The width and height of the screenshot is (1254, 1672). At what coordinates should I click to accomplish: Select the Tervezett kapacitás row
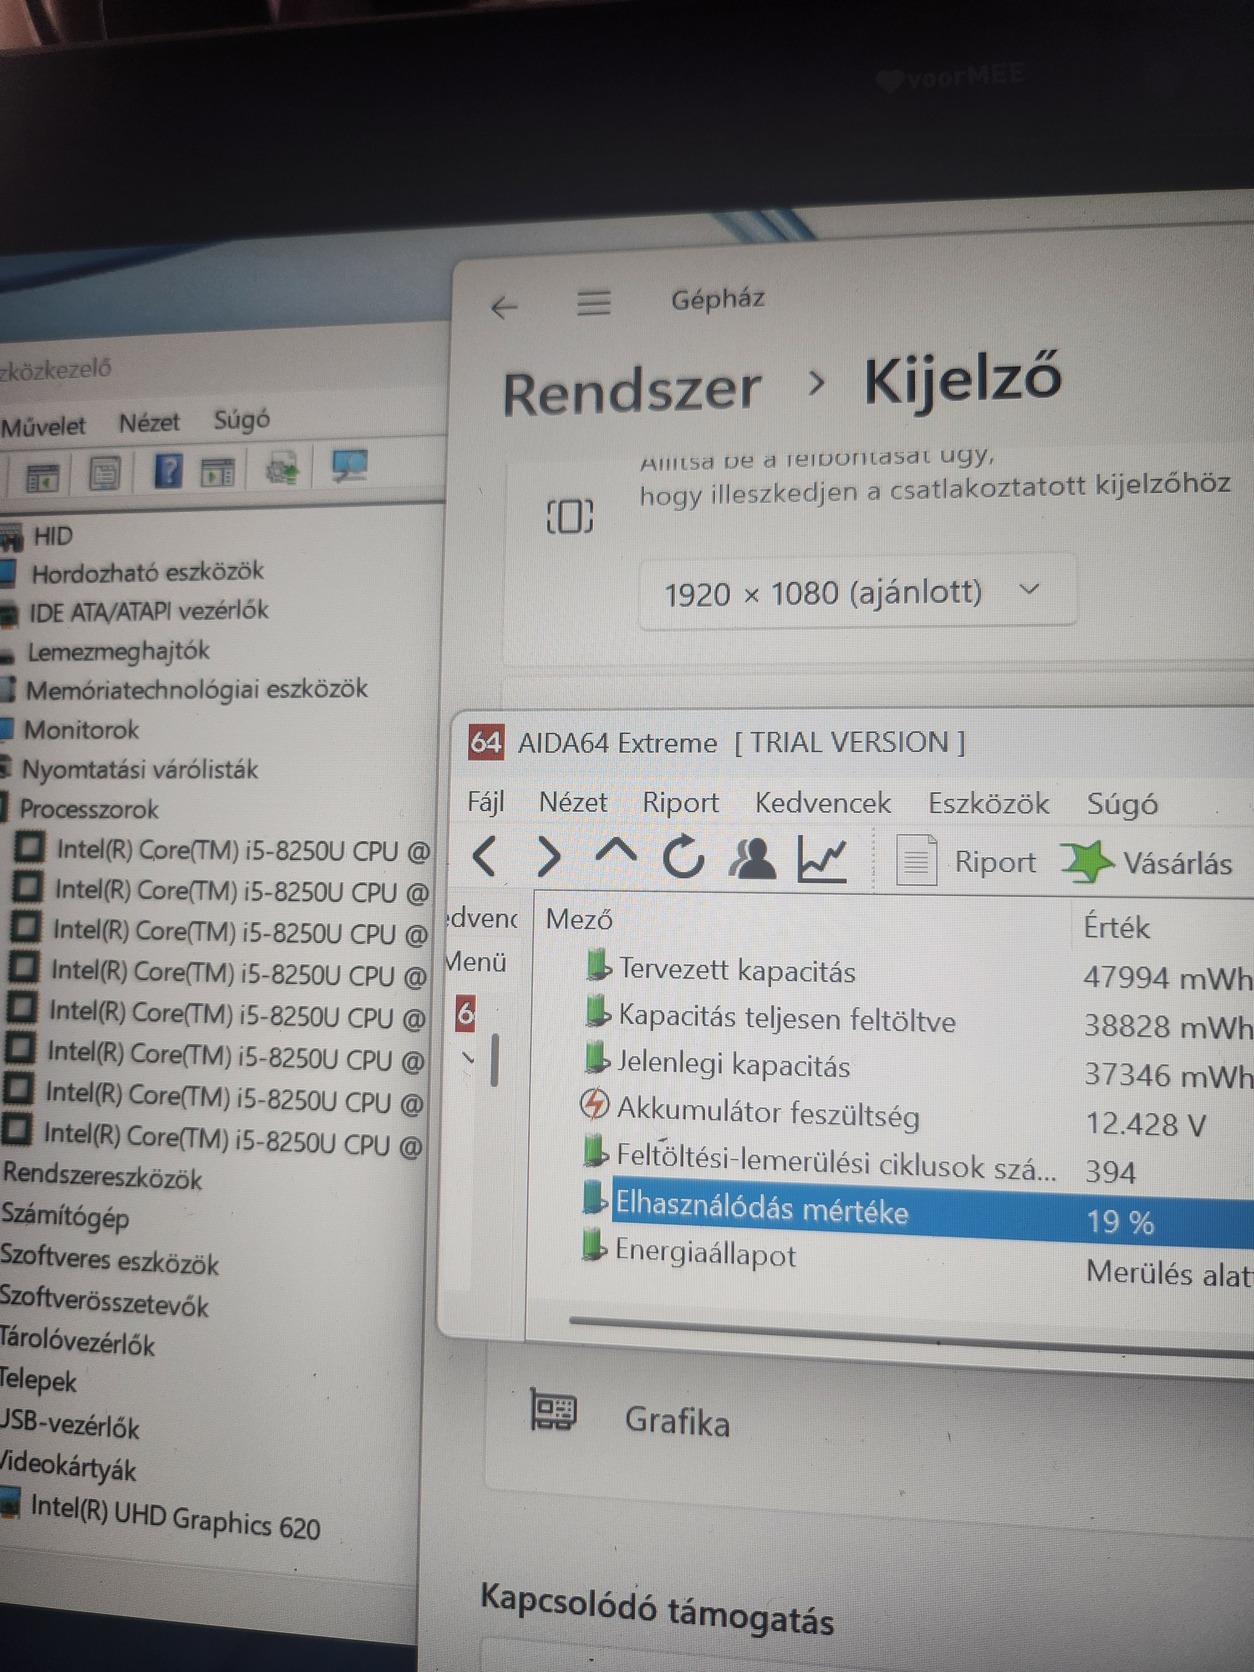pyautogui.click(x=736, y=970)
